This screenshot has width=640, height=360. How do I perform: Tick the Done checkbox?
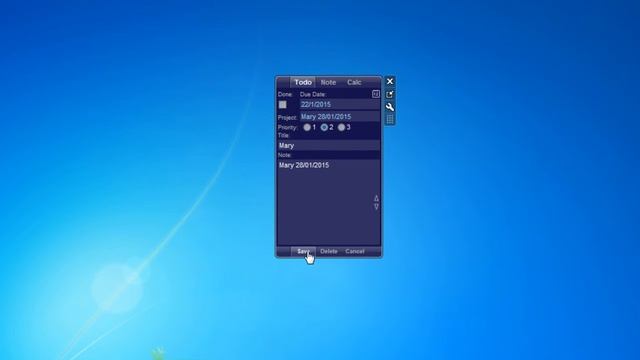[282, 104]
